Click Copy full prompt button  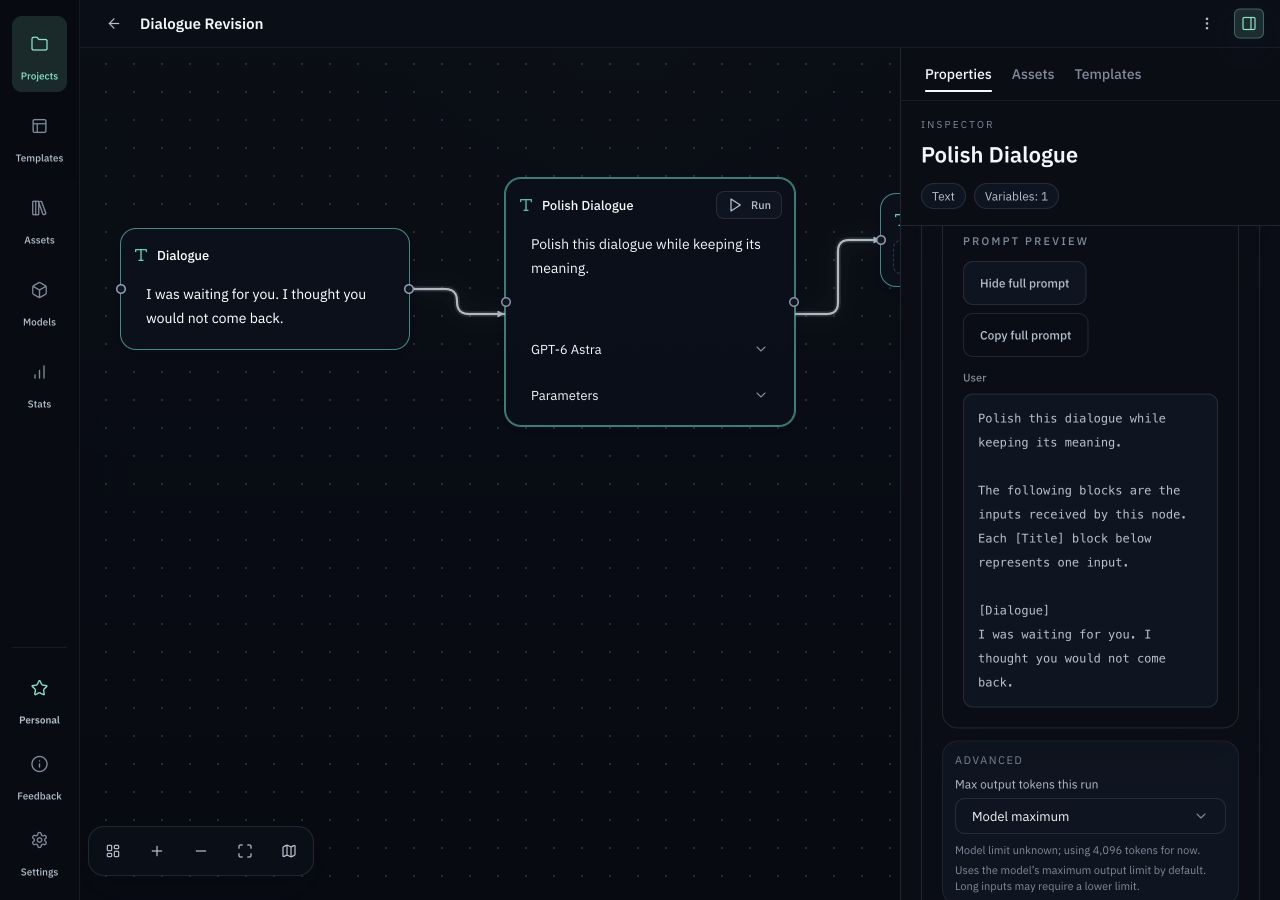pos(1025,335)
